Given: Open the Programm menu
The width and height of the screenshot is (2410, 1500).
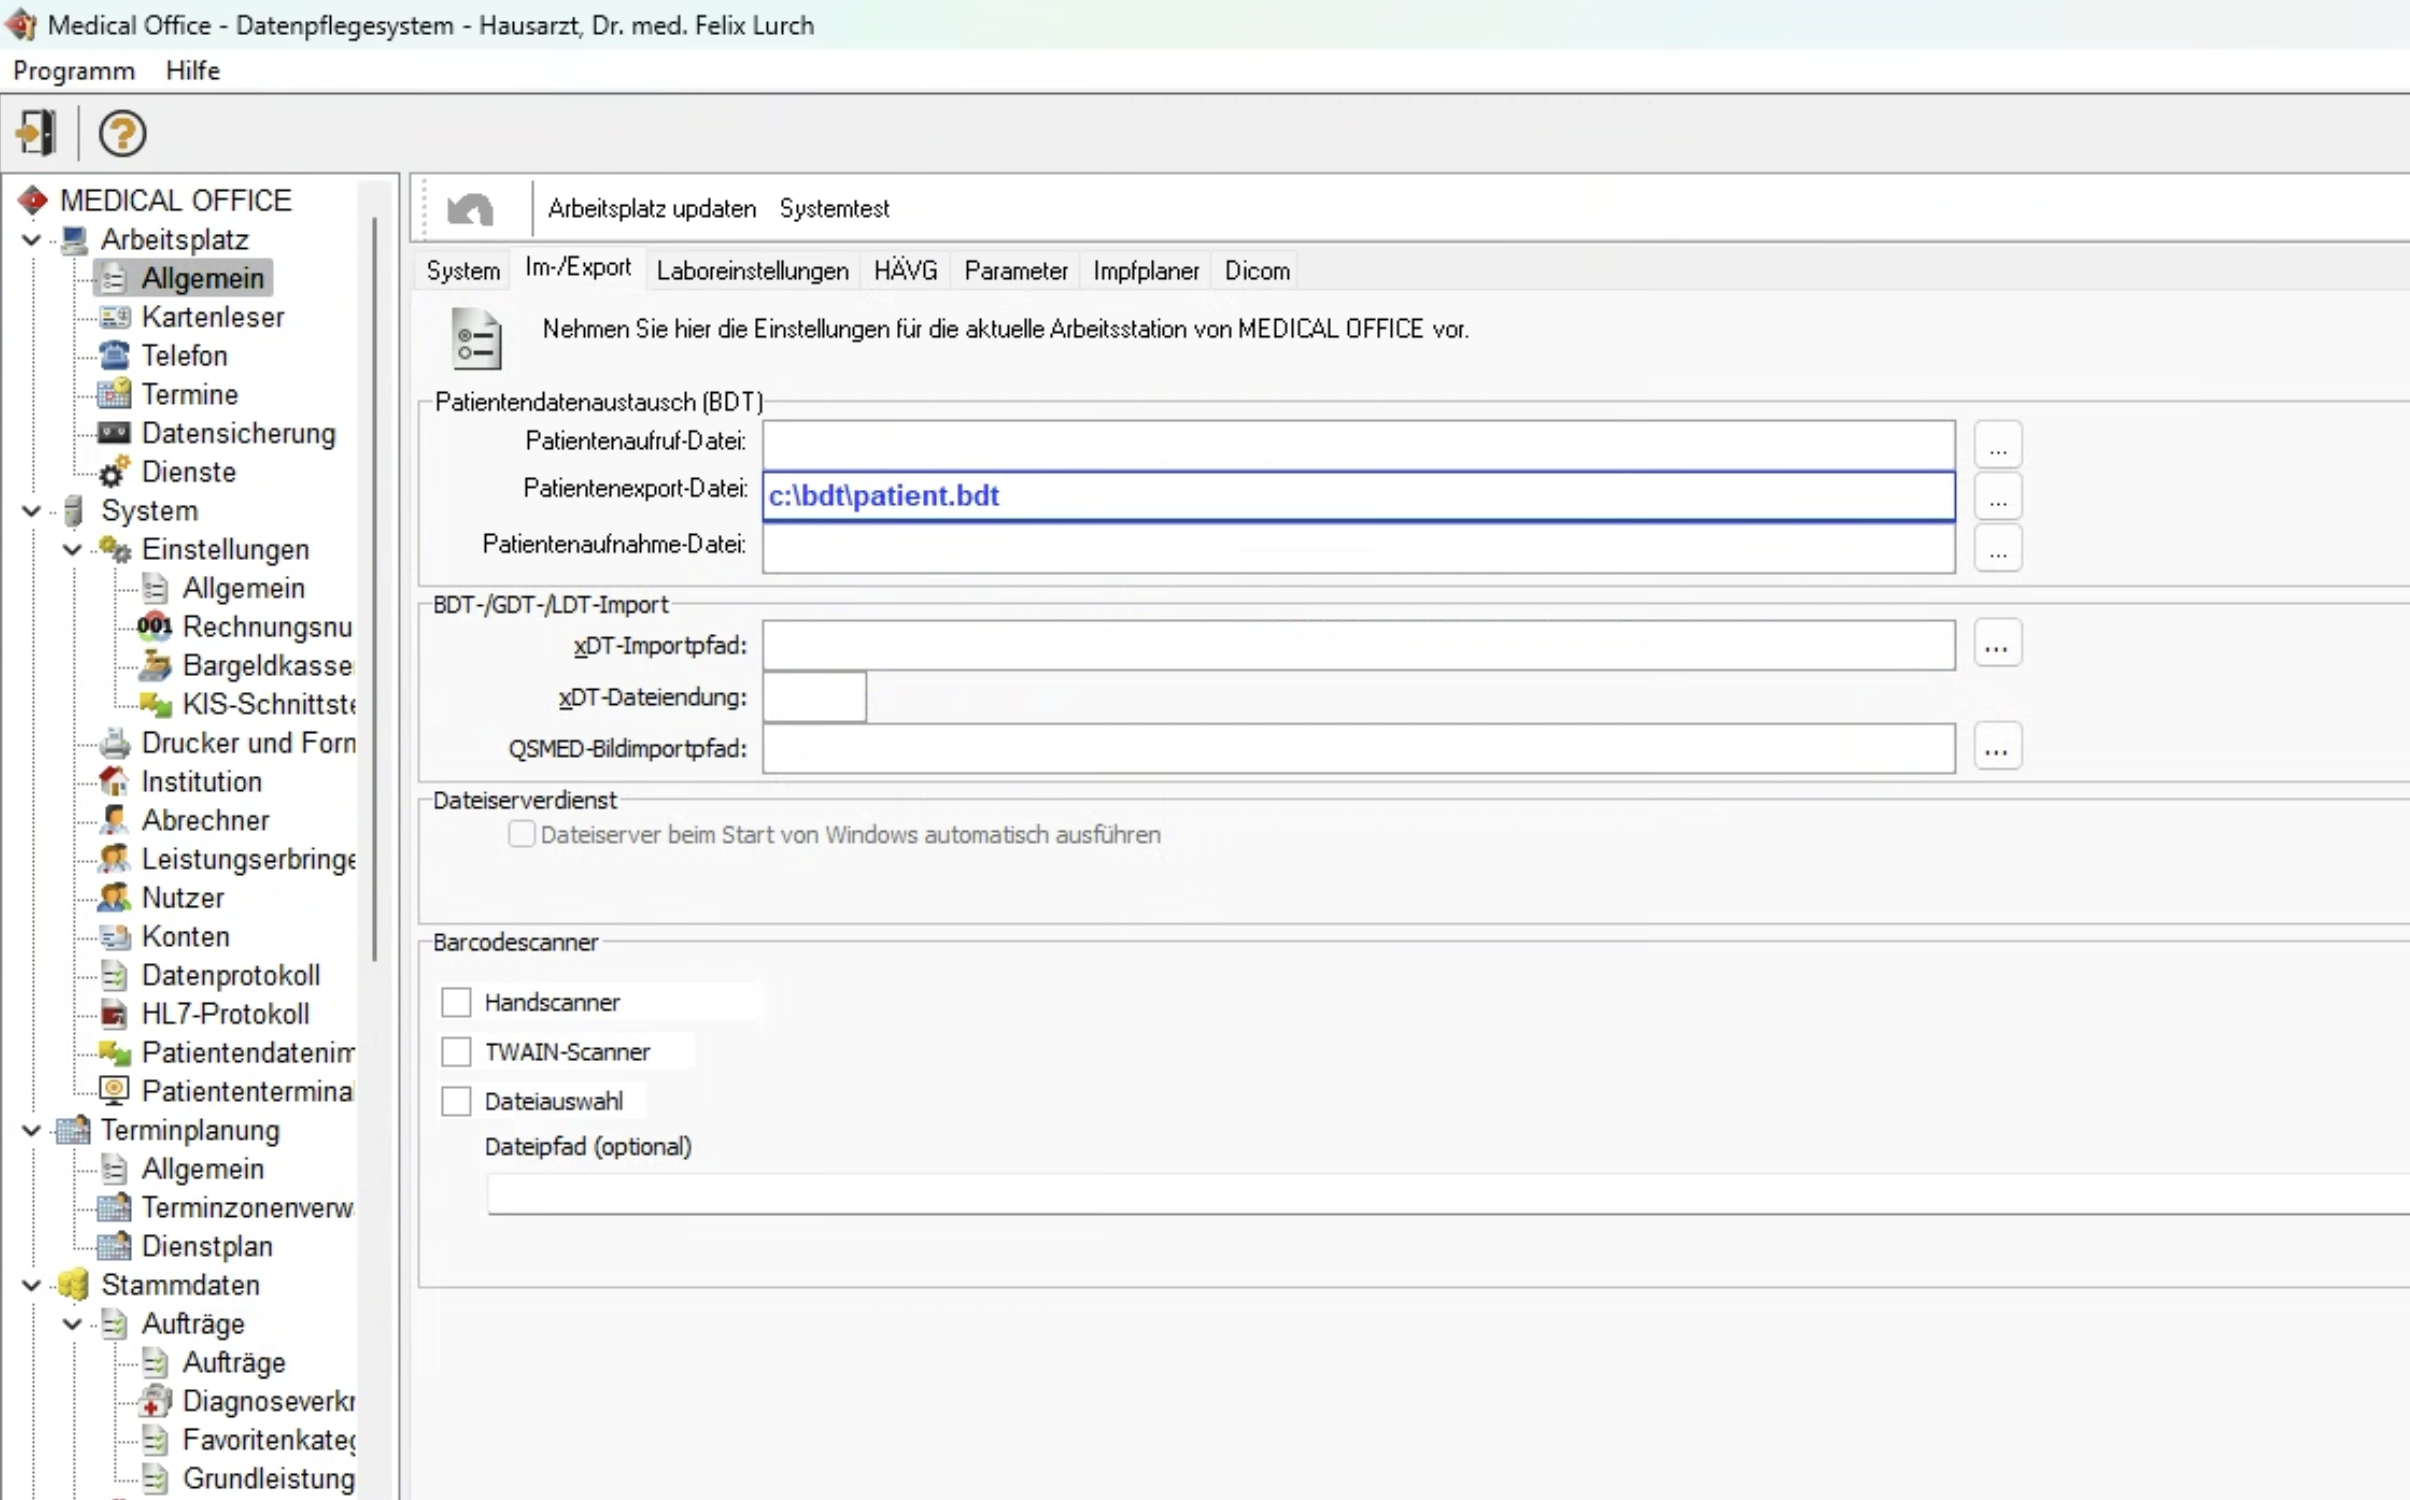Looking at the screenshot, I should tap(73, 71).
